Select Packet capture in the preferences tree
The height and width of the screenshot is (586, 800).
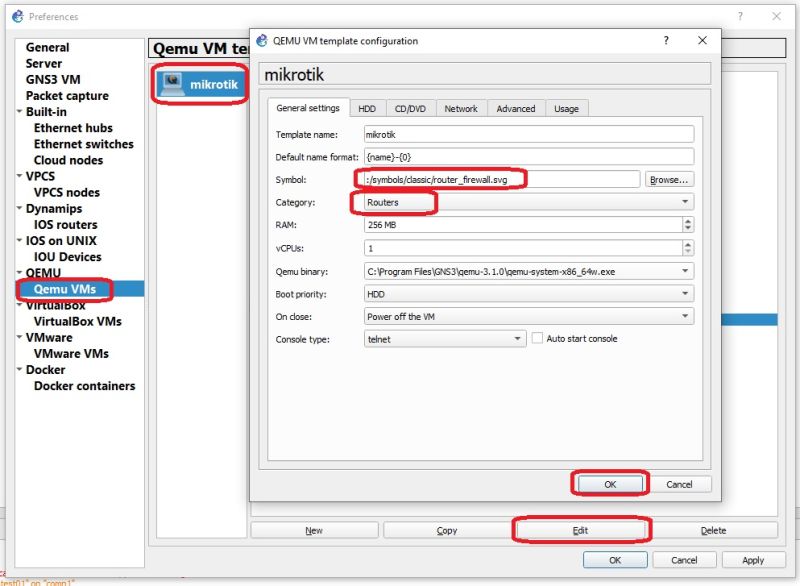tap(67, 95)
